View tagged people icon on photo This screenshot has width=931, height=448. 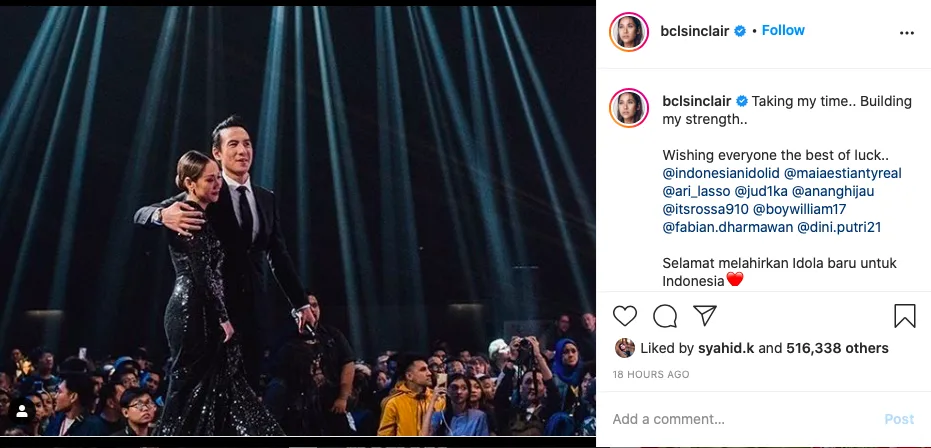(x=22, y=410)
